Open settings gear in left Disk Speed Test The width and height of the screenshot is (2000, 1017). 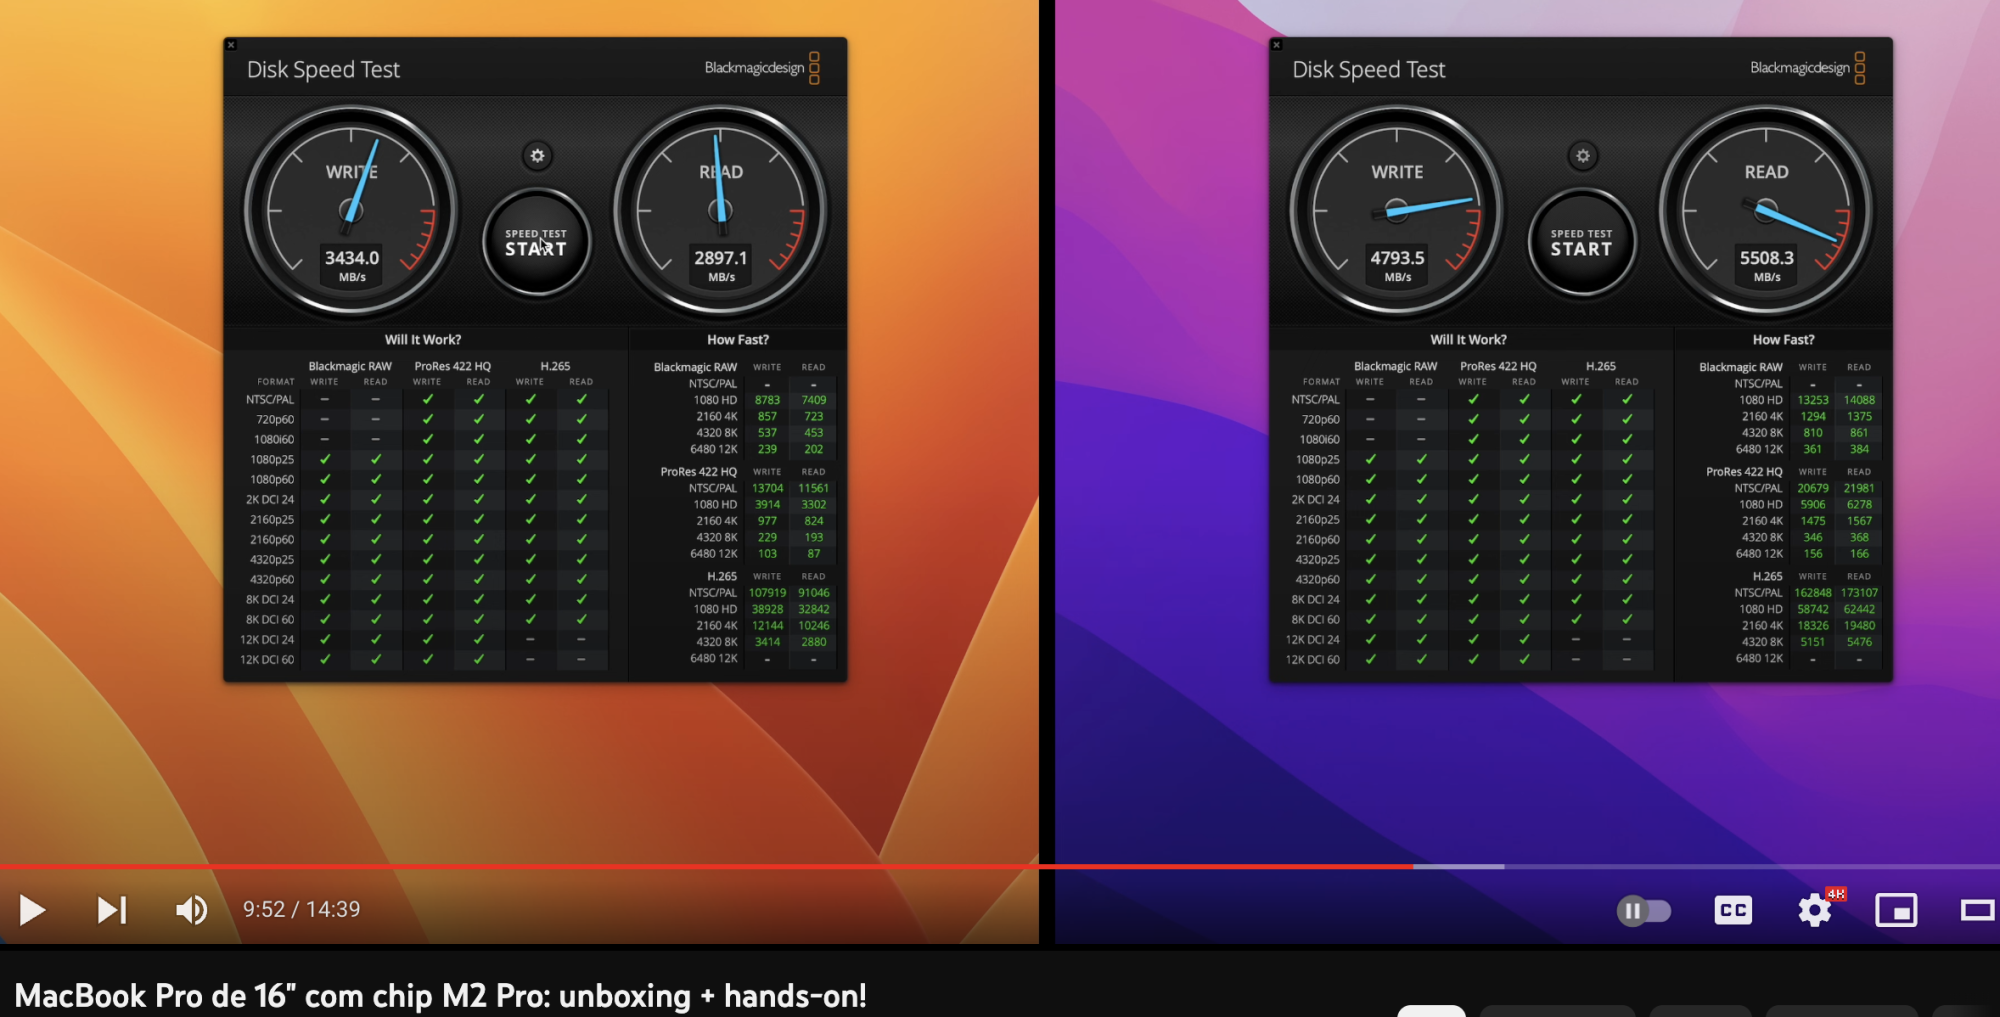pos(537,156)
